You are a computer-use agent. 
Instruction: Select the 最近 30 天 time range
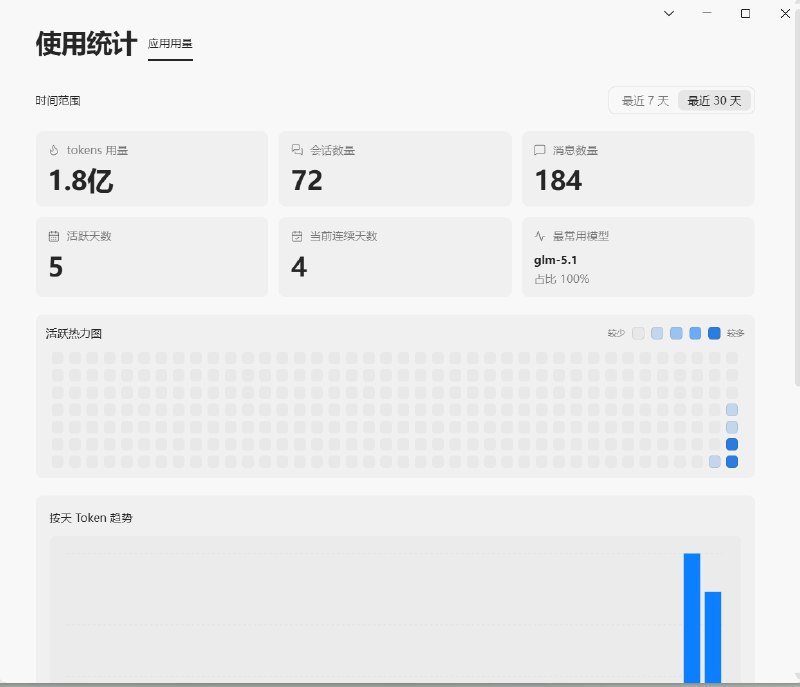coord(714,101)
